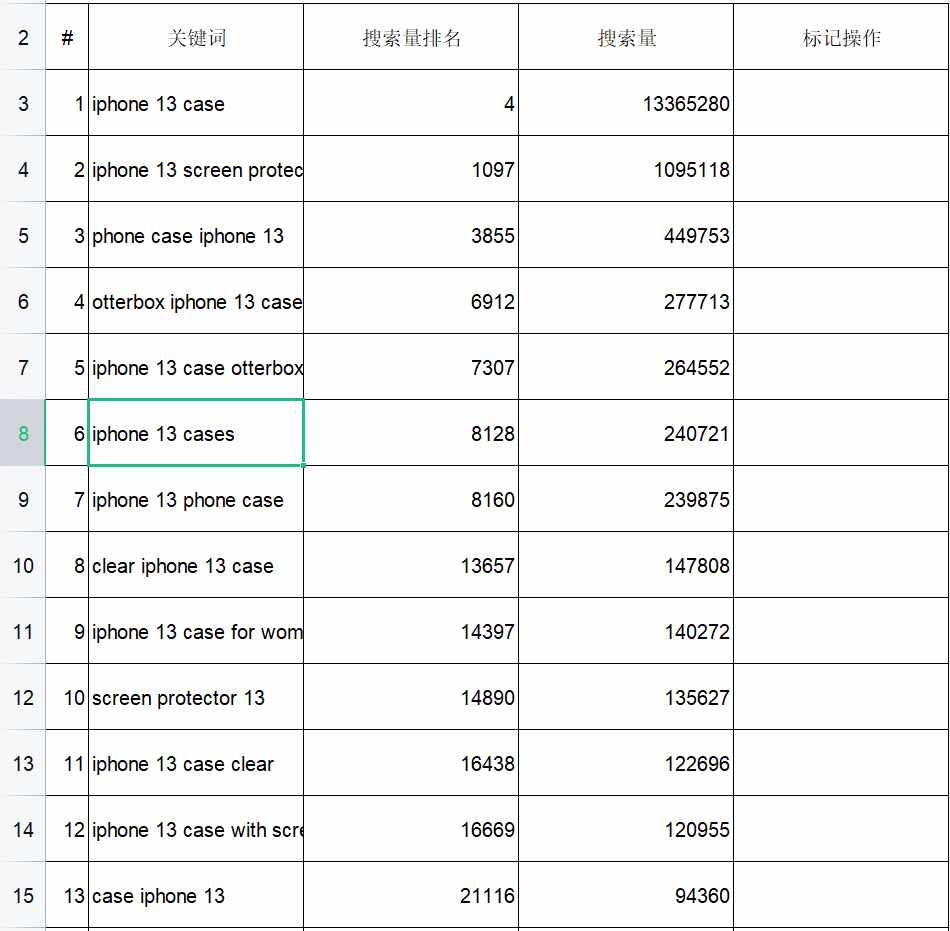Select cell 'otterbox iphone 13 case'
This screenshot has width=950, height=931.
(196, 301)
